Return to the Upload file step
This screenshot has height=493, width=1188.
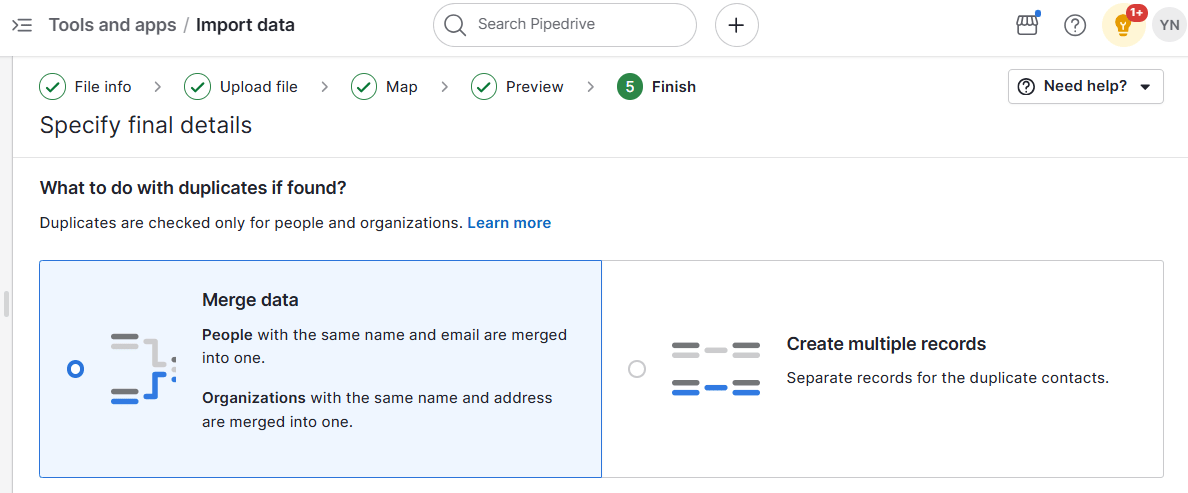point(241,87)
